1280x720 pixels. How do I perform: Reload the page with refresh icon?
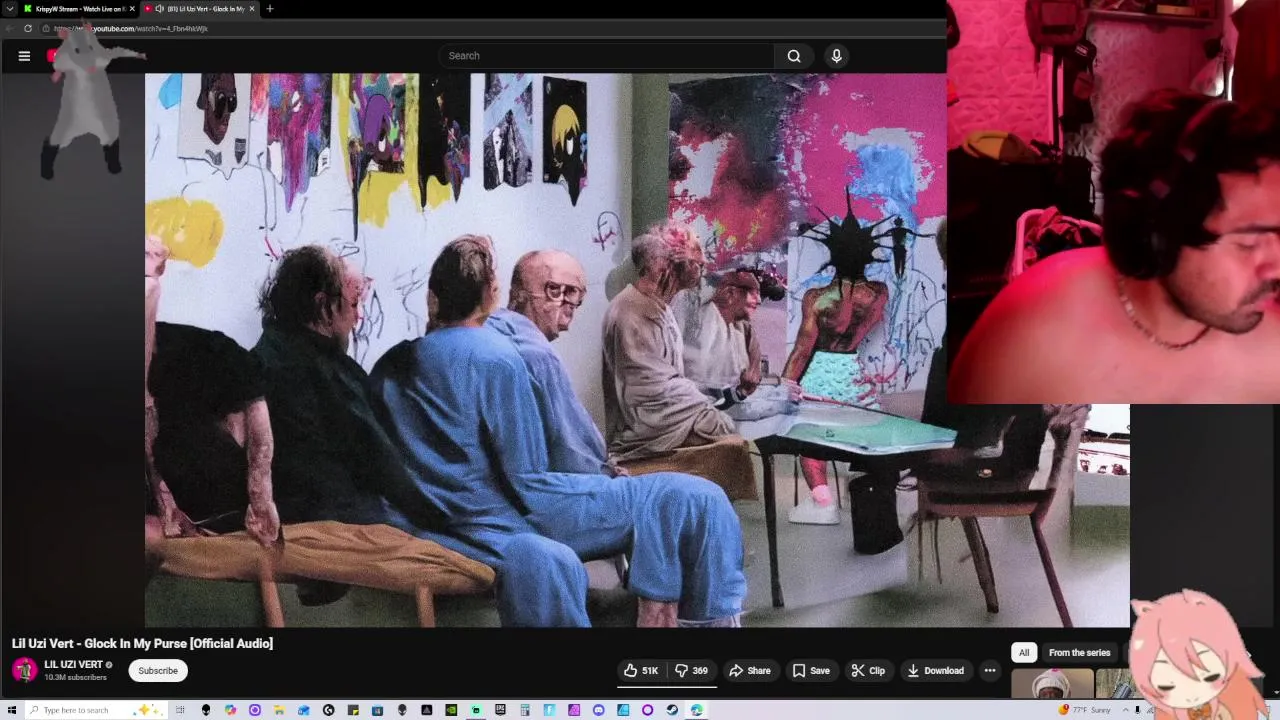click(28, 29)
